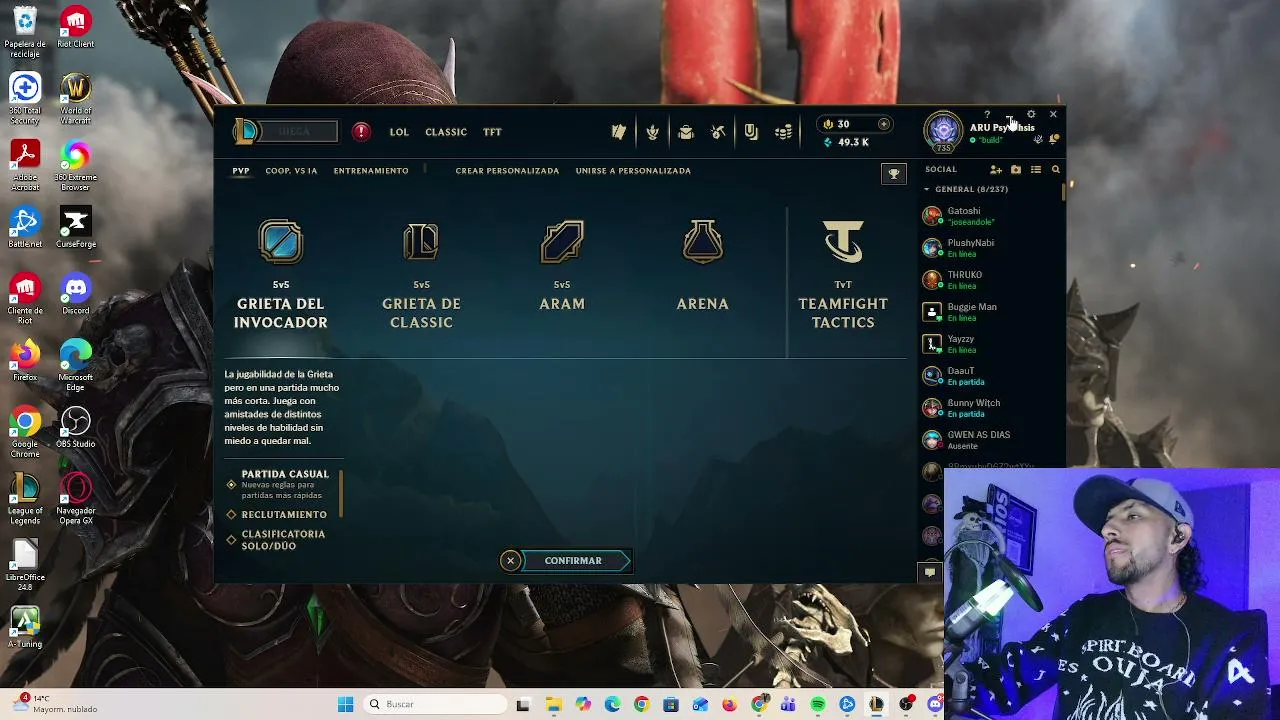
Task: Open the notifications bell icon
Action: point(1053,140)
